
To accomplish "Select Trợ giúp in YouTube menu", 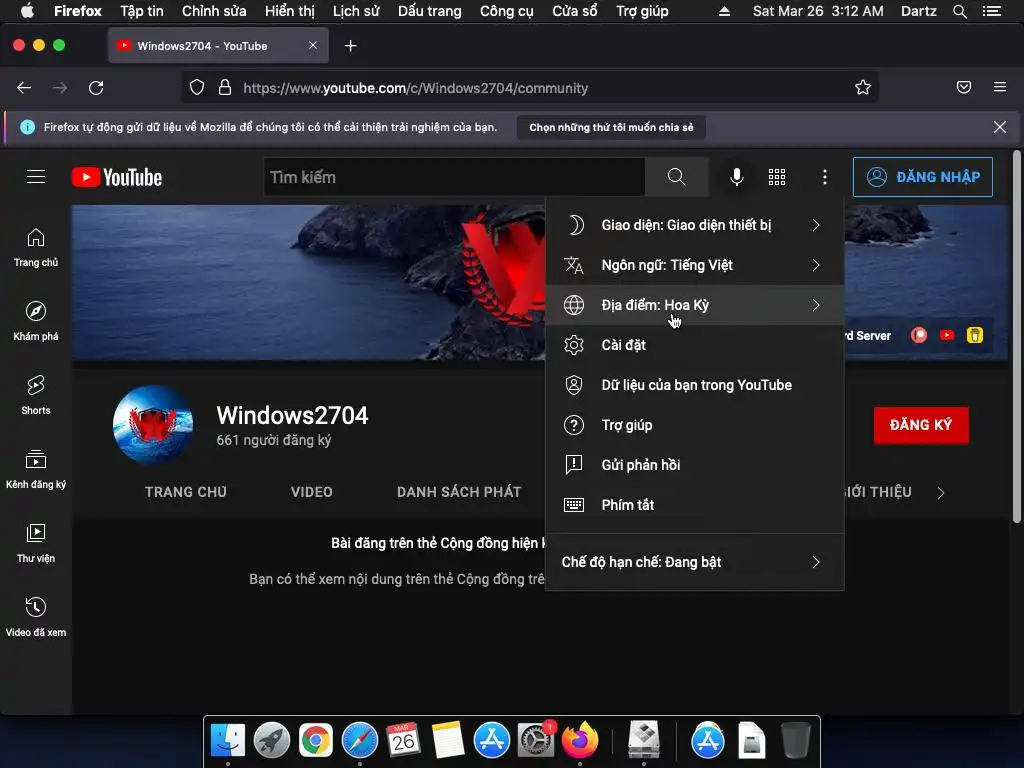I will tap(694, 425).
